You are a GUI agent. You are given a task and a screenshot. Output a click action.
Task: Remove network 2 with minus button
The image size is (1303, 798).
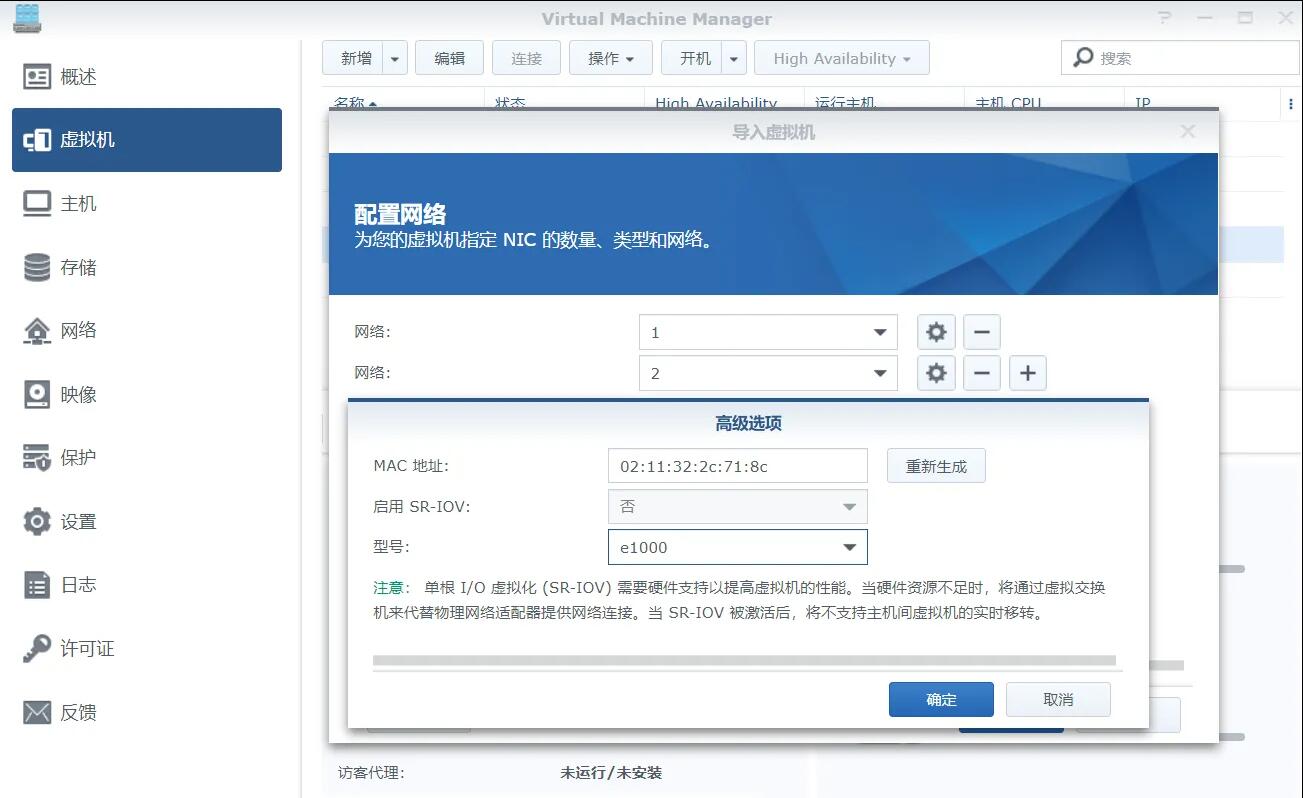(x=981, y=373)
